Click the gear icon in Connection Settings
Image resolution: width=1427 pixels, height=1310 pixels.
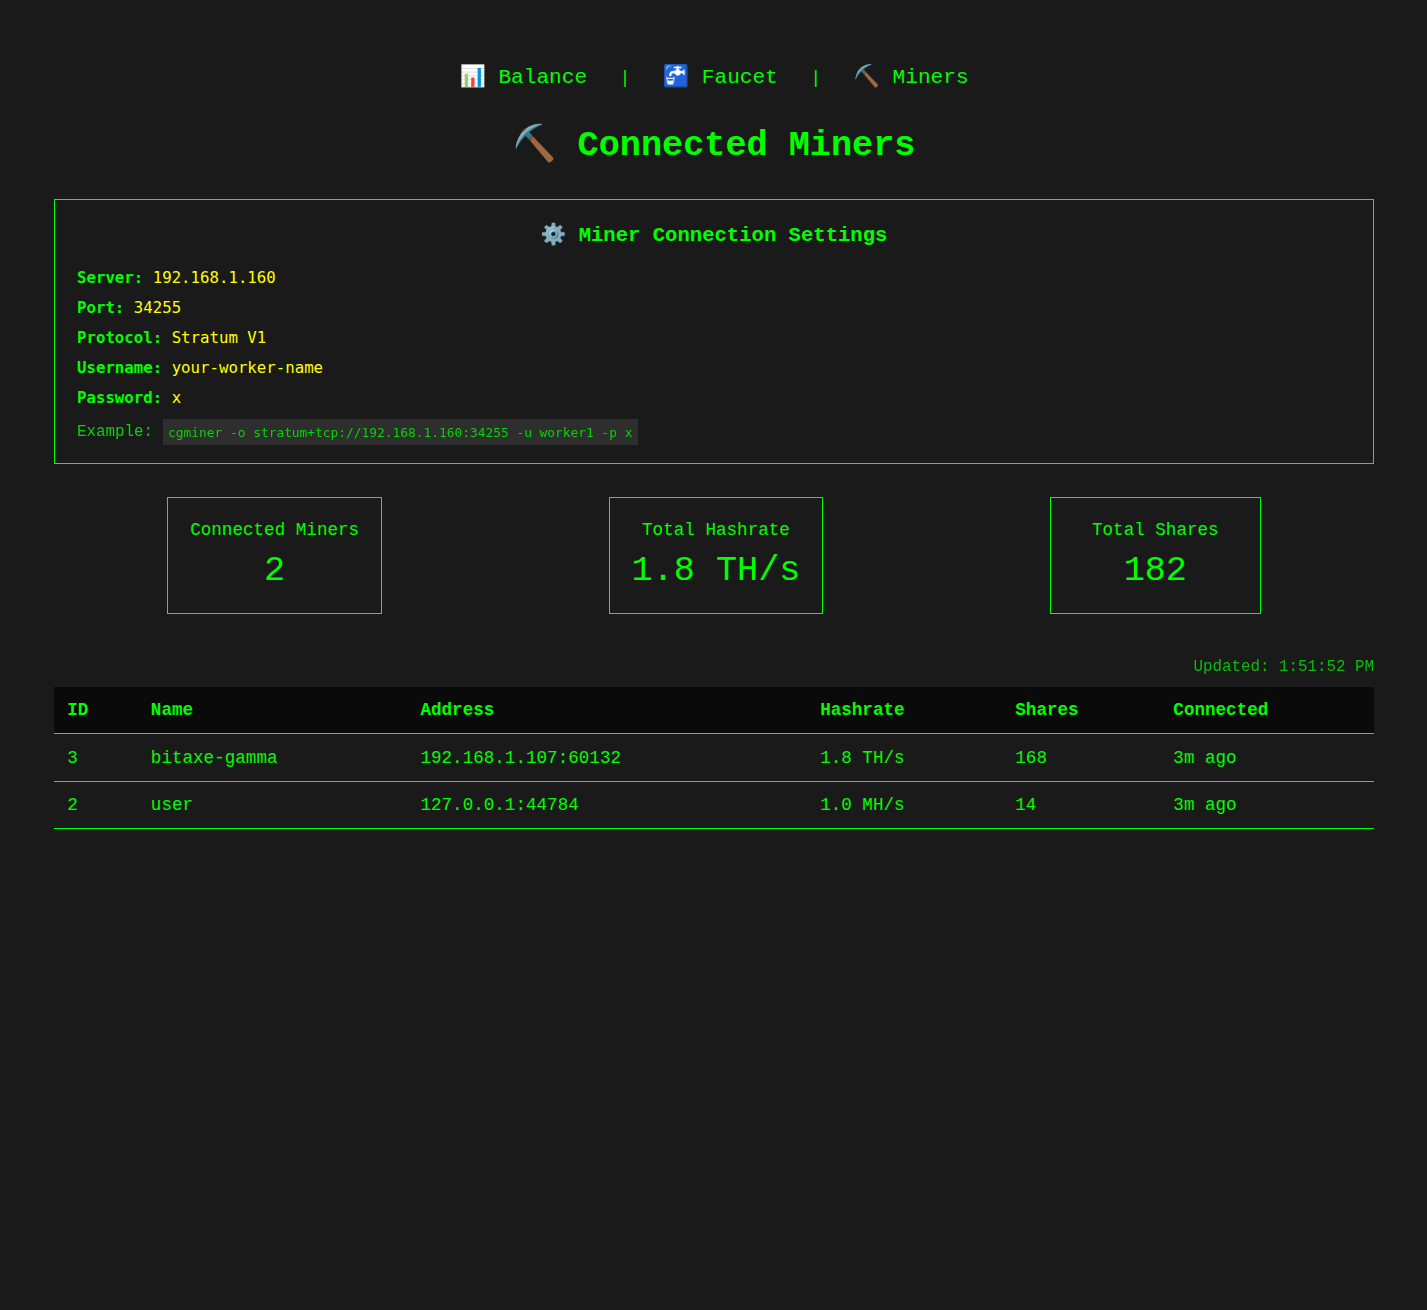coord(553,234)
